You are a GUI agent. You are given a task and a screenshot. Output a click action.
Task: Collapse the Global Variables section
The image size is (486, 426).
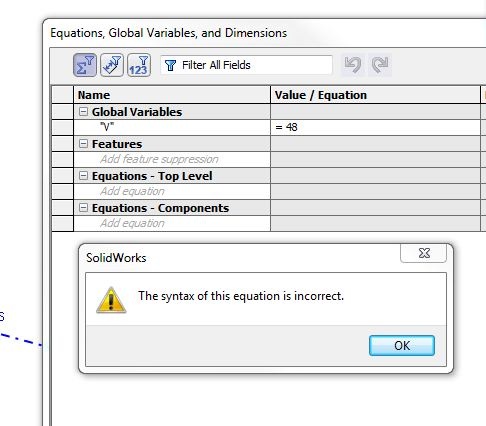pos(83,111)
